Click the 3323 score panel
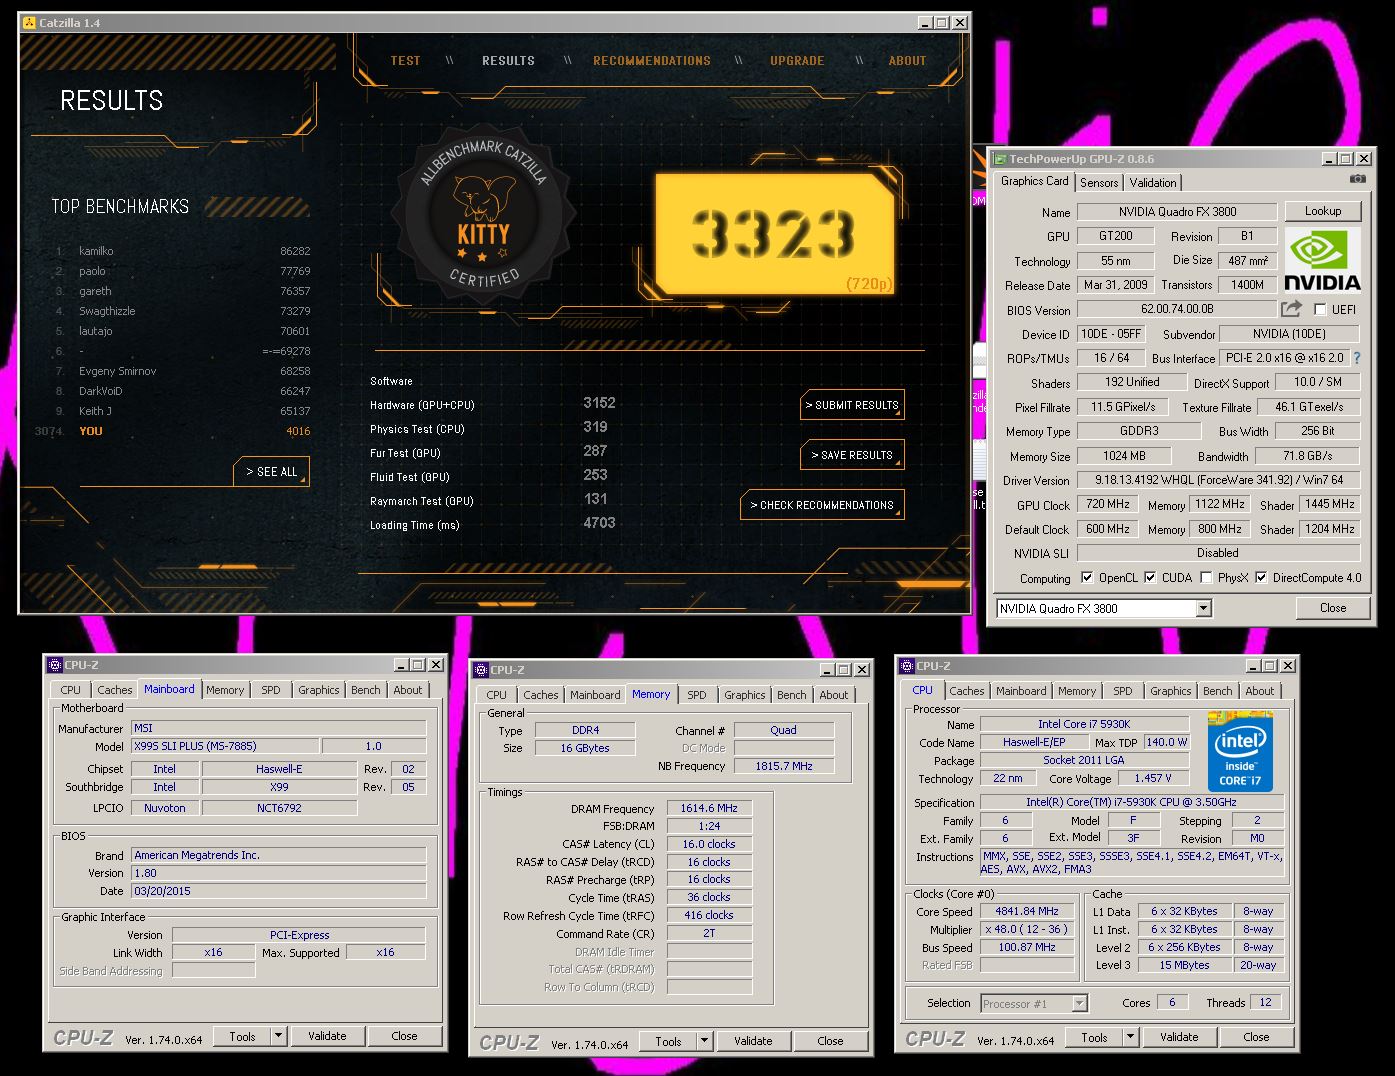The image size is (1395, 1076). tap(774, 236)
